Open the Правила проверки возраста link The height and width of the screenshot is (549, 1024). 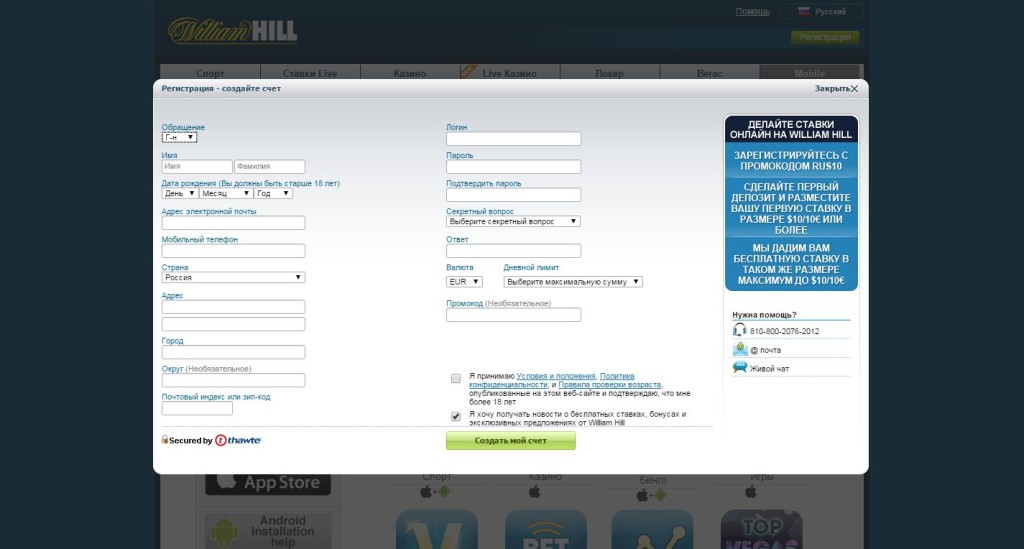click(x=609, y=385)
